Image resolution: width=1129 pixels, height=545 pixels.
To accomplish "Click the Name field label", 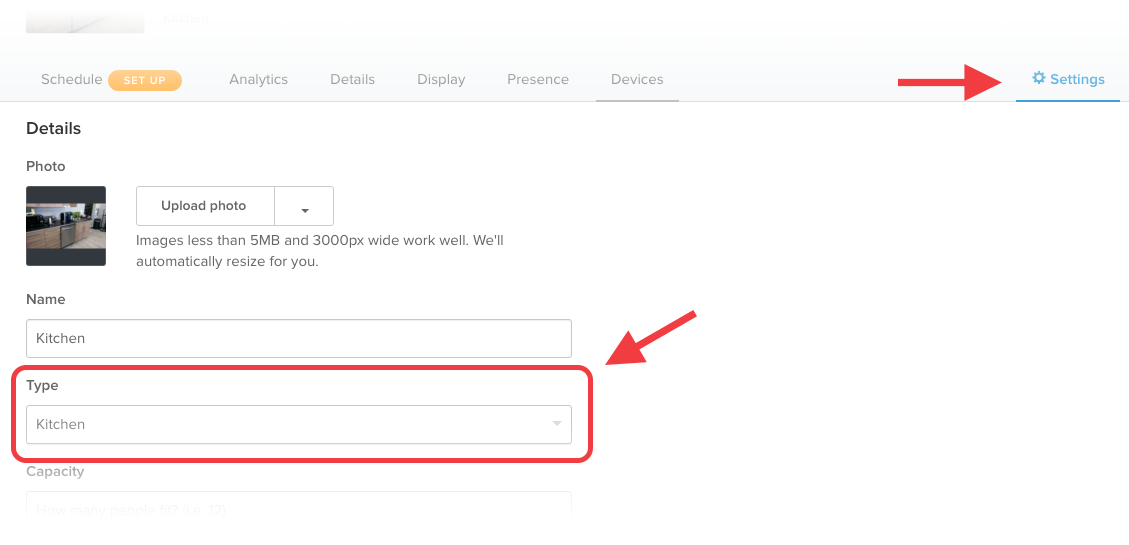I will point(45,299).
